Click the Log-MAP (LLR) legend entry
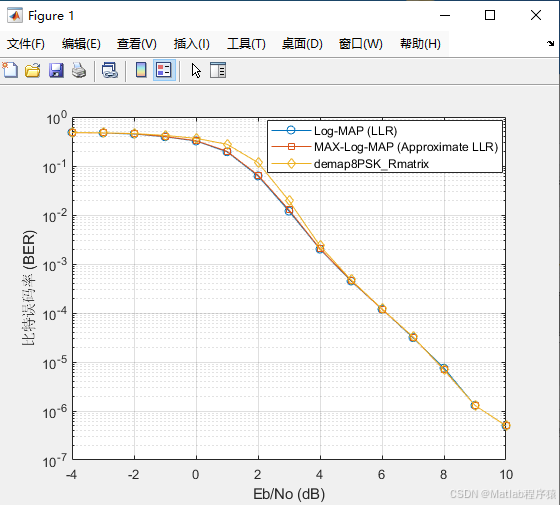Screen dimensions: 560x505 tap(355, 131)
